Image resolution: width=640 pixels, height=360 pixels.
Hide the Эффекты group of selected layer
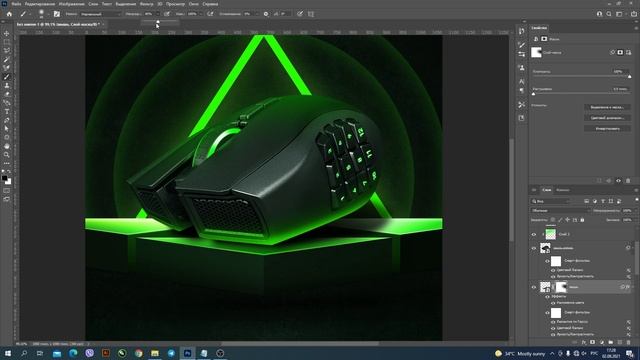[547, 296]
